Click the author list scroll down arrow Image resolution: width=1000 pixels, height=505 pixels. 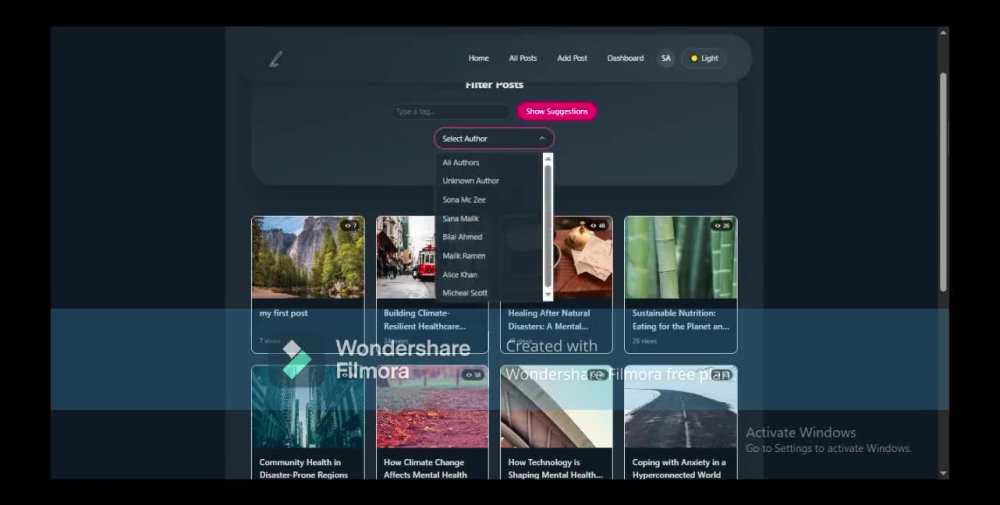click(x=547, y=295)
